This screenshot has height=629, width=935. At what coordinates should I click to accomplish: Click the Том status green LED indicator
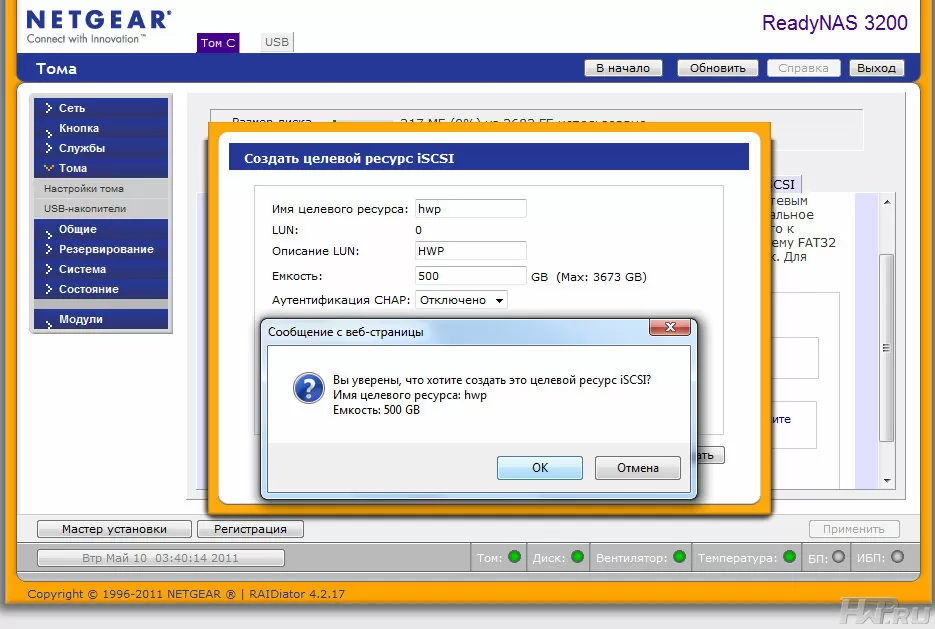(x=514, y=557)
